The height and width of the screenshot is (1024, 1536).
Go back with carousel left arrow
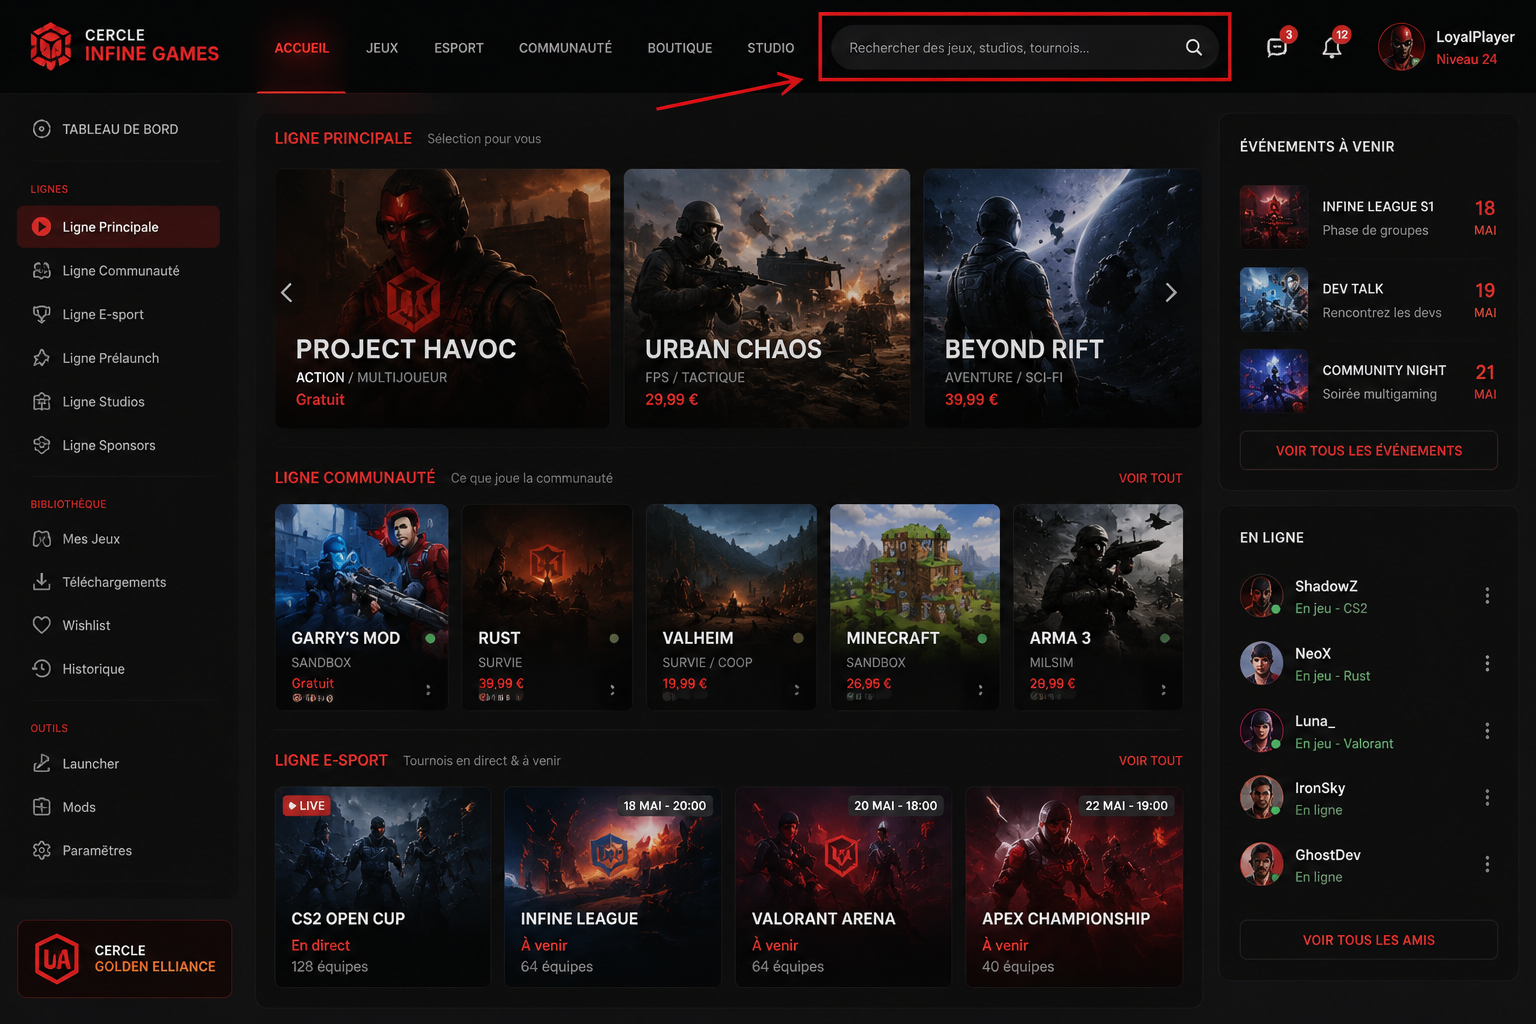(287, 293)
